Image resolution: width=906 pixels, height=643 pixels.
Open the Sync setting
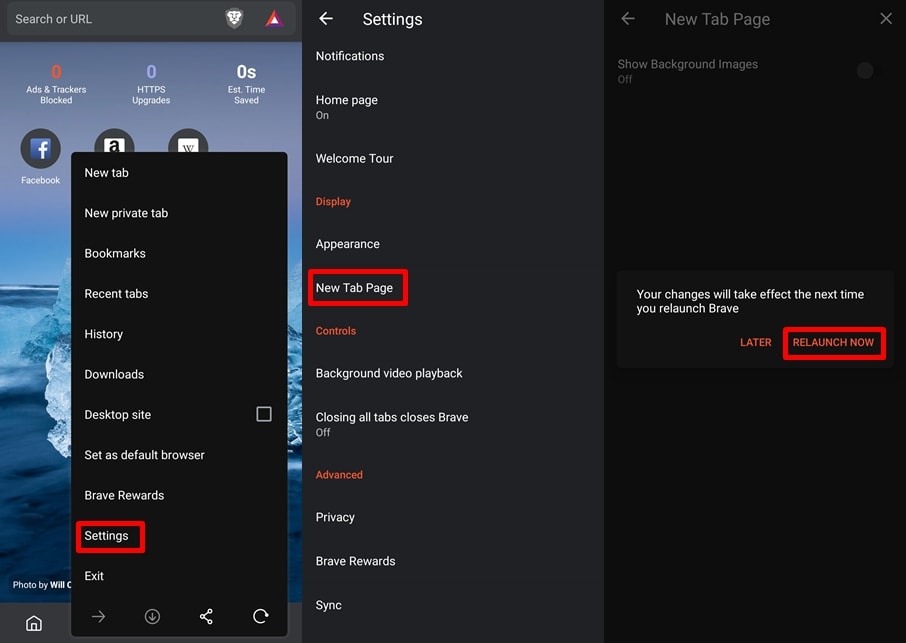(453, 605)
